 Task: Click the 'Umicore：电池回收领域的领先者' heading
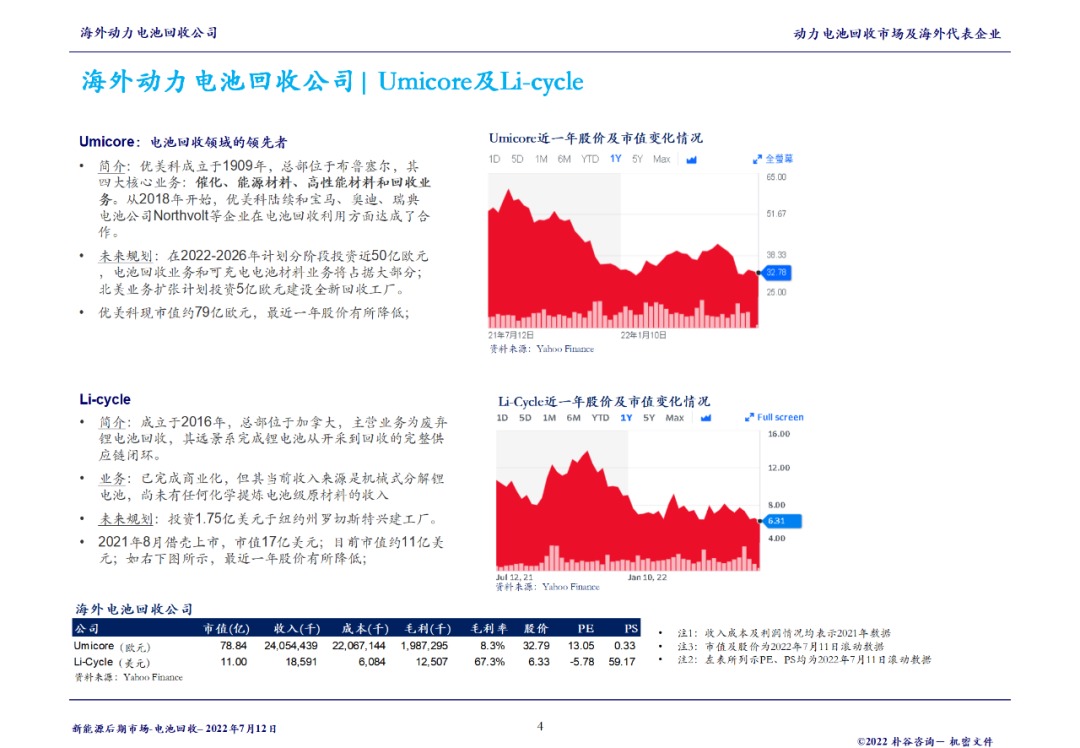coord(183,142)
